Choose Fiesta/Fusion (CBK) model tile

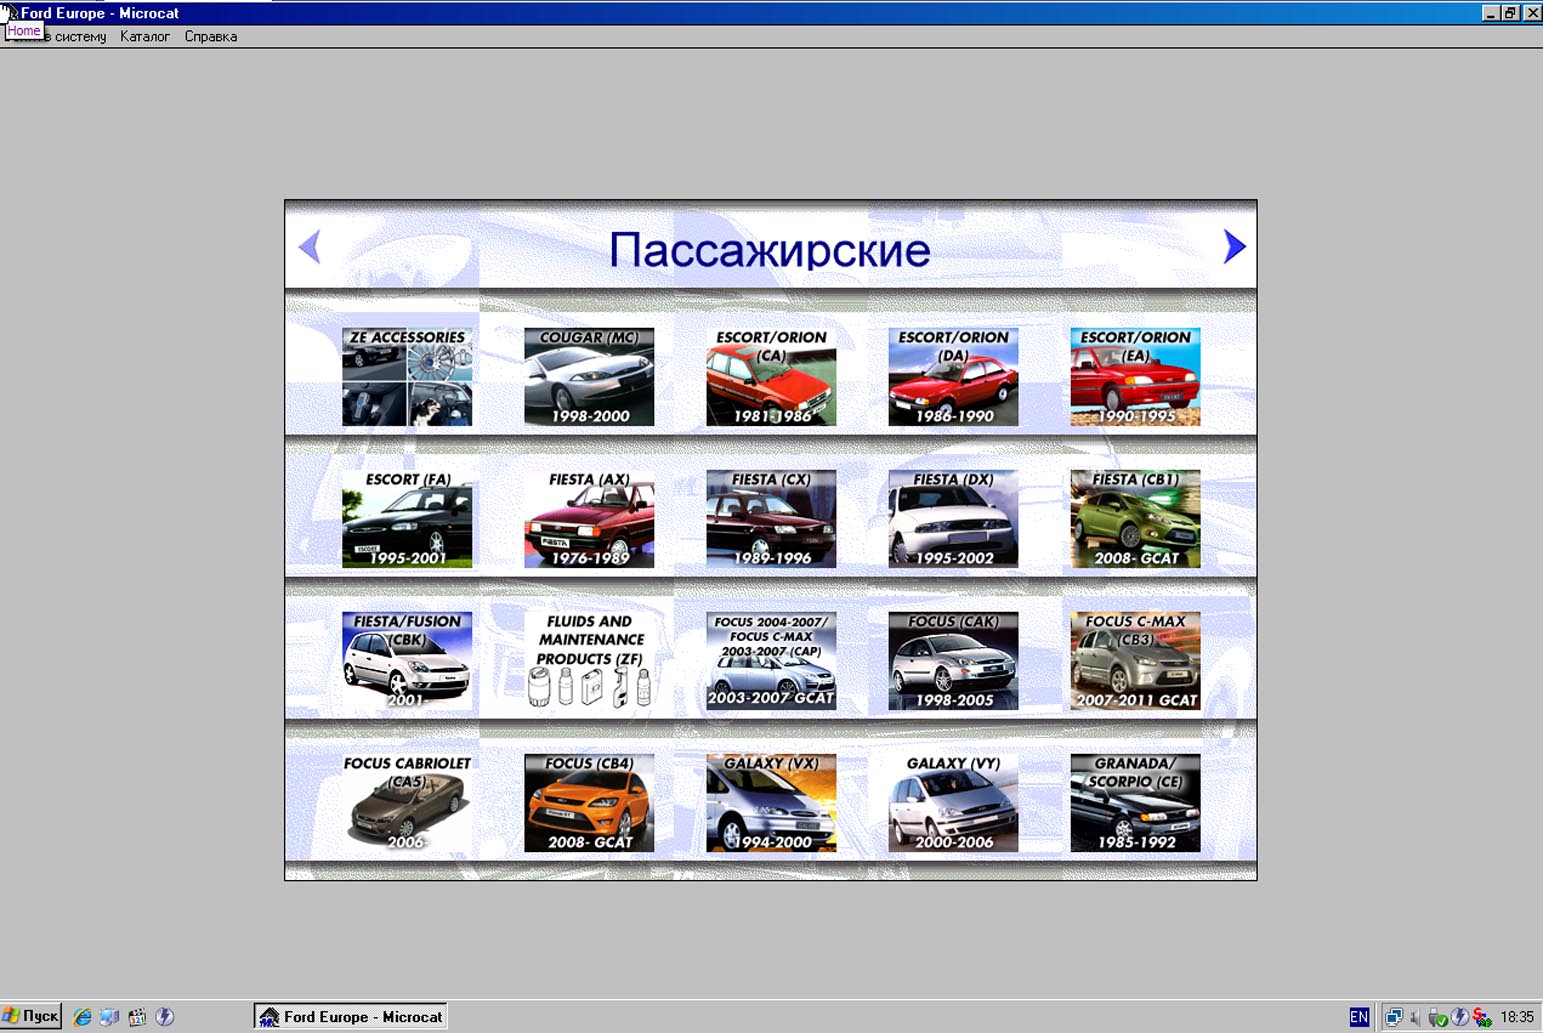(407, 661)
